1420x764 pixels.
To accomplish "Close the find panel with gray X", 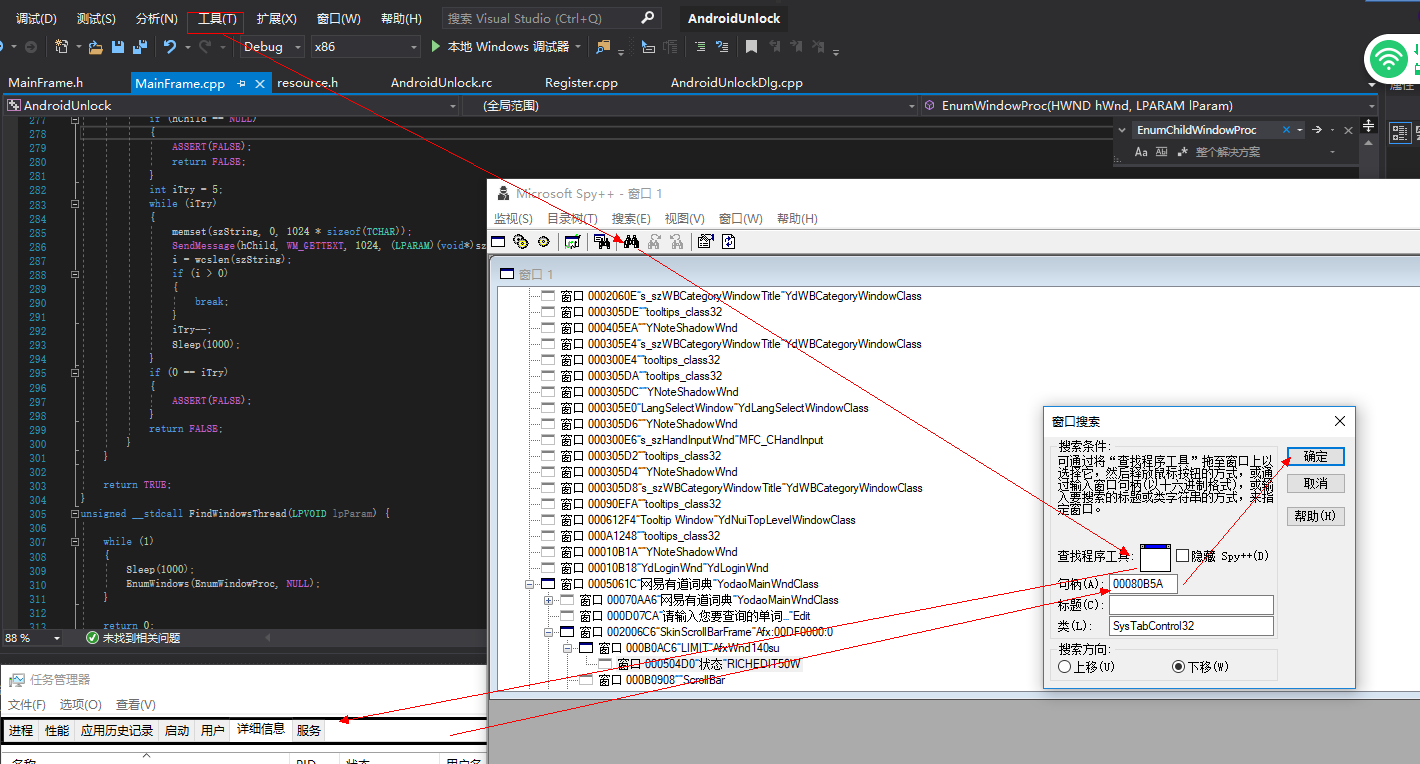I will (x=1348, y=130).
